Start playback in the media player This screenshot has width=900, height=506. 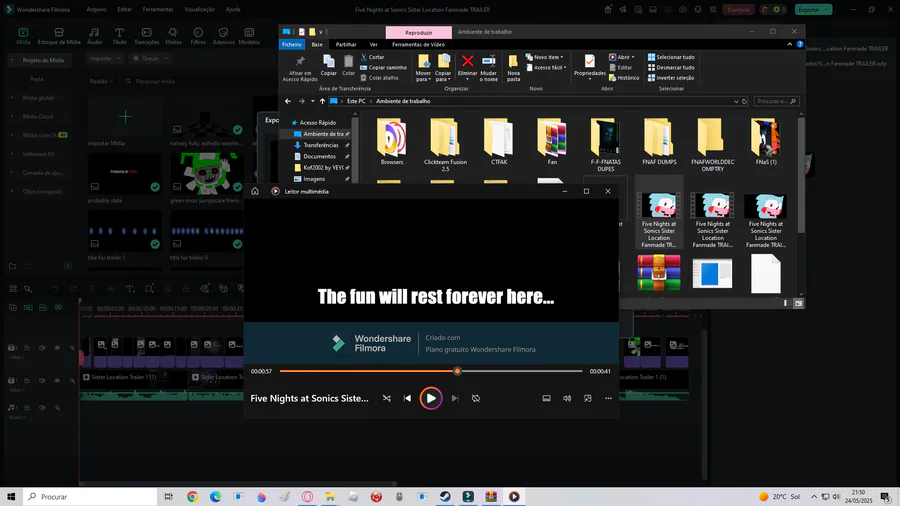point(431,398)
